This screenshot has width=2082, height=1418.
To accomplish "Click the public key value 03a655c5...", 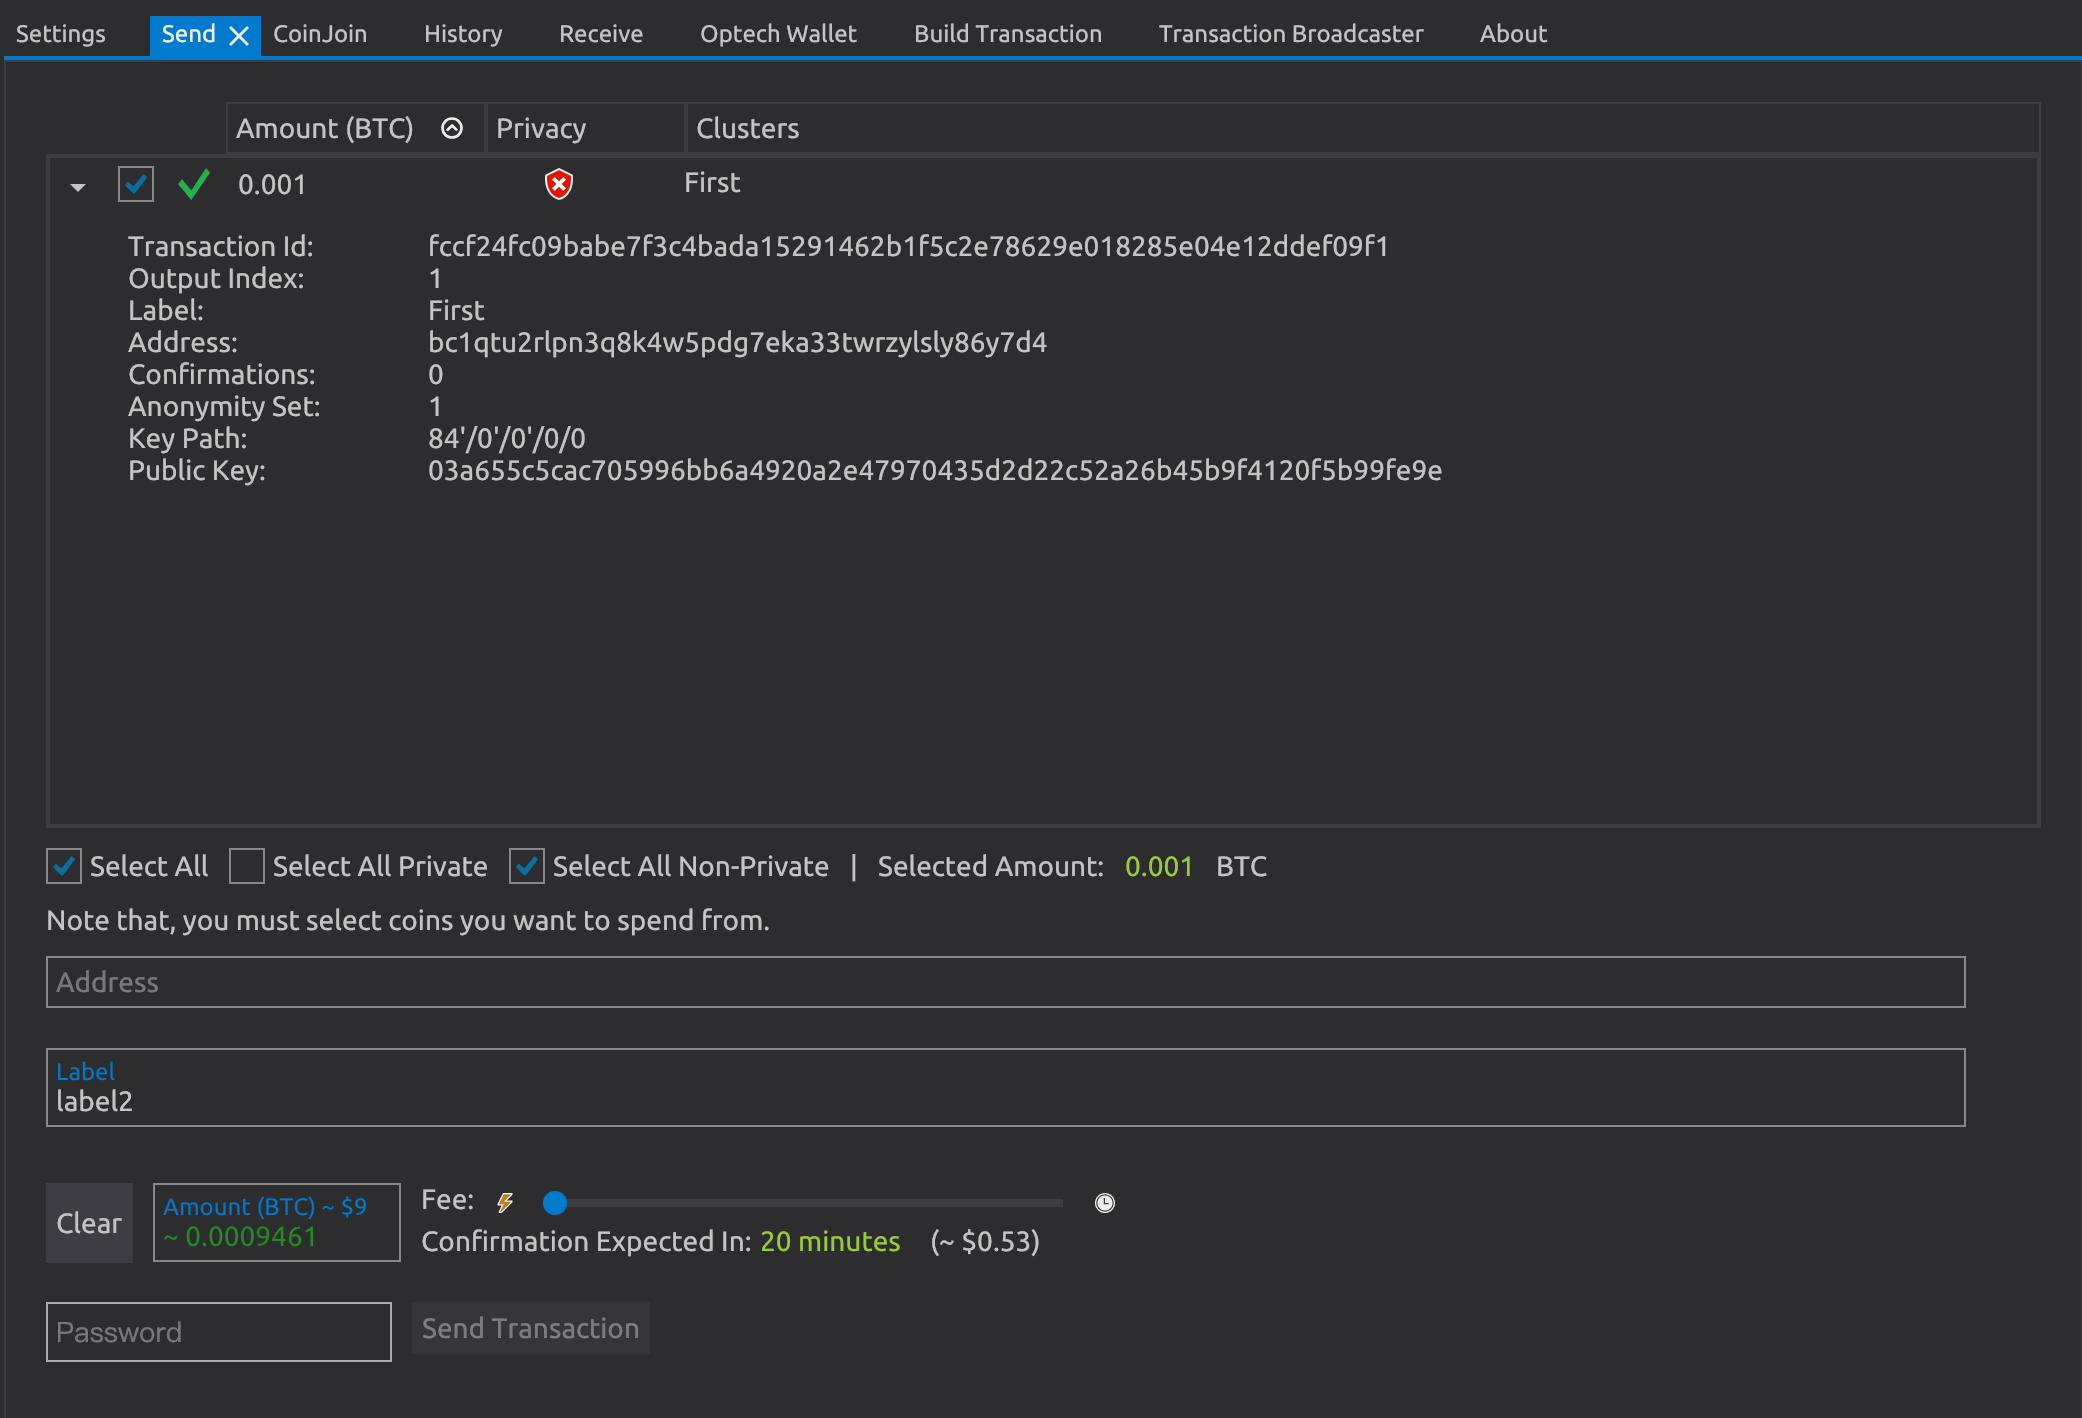I will tap(935, 471).
